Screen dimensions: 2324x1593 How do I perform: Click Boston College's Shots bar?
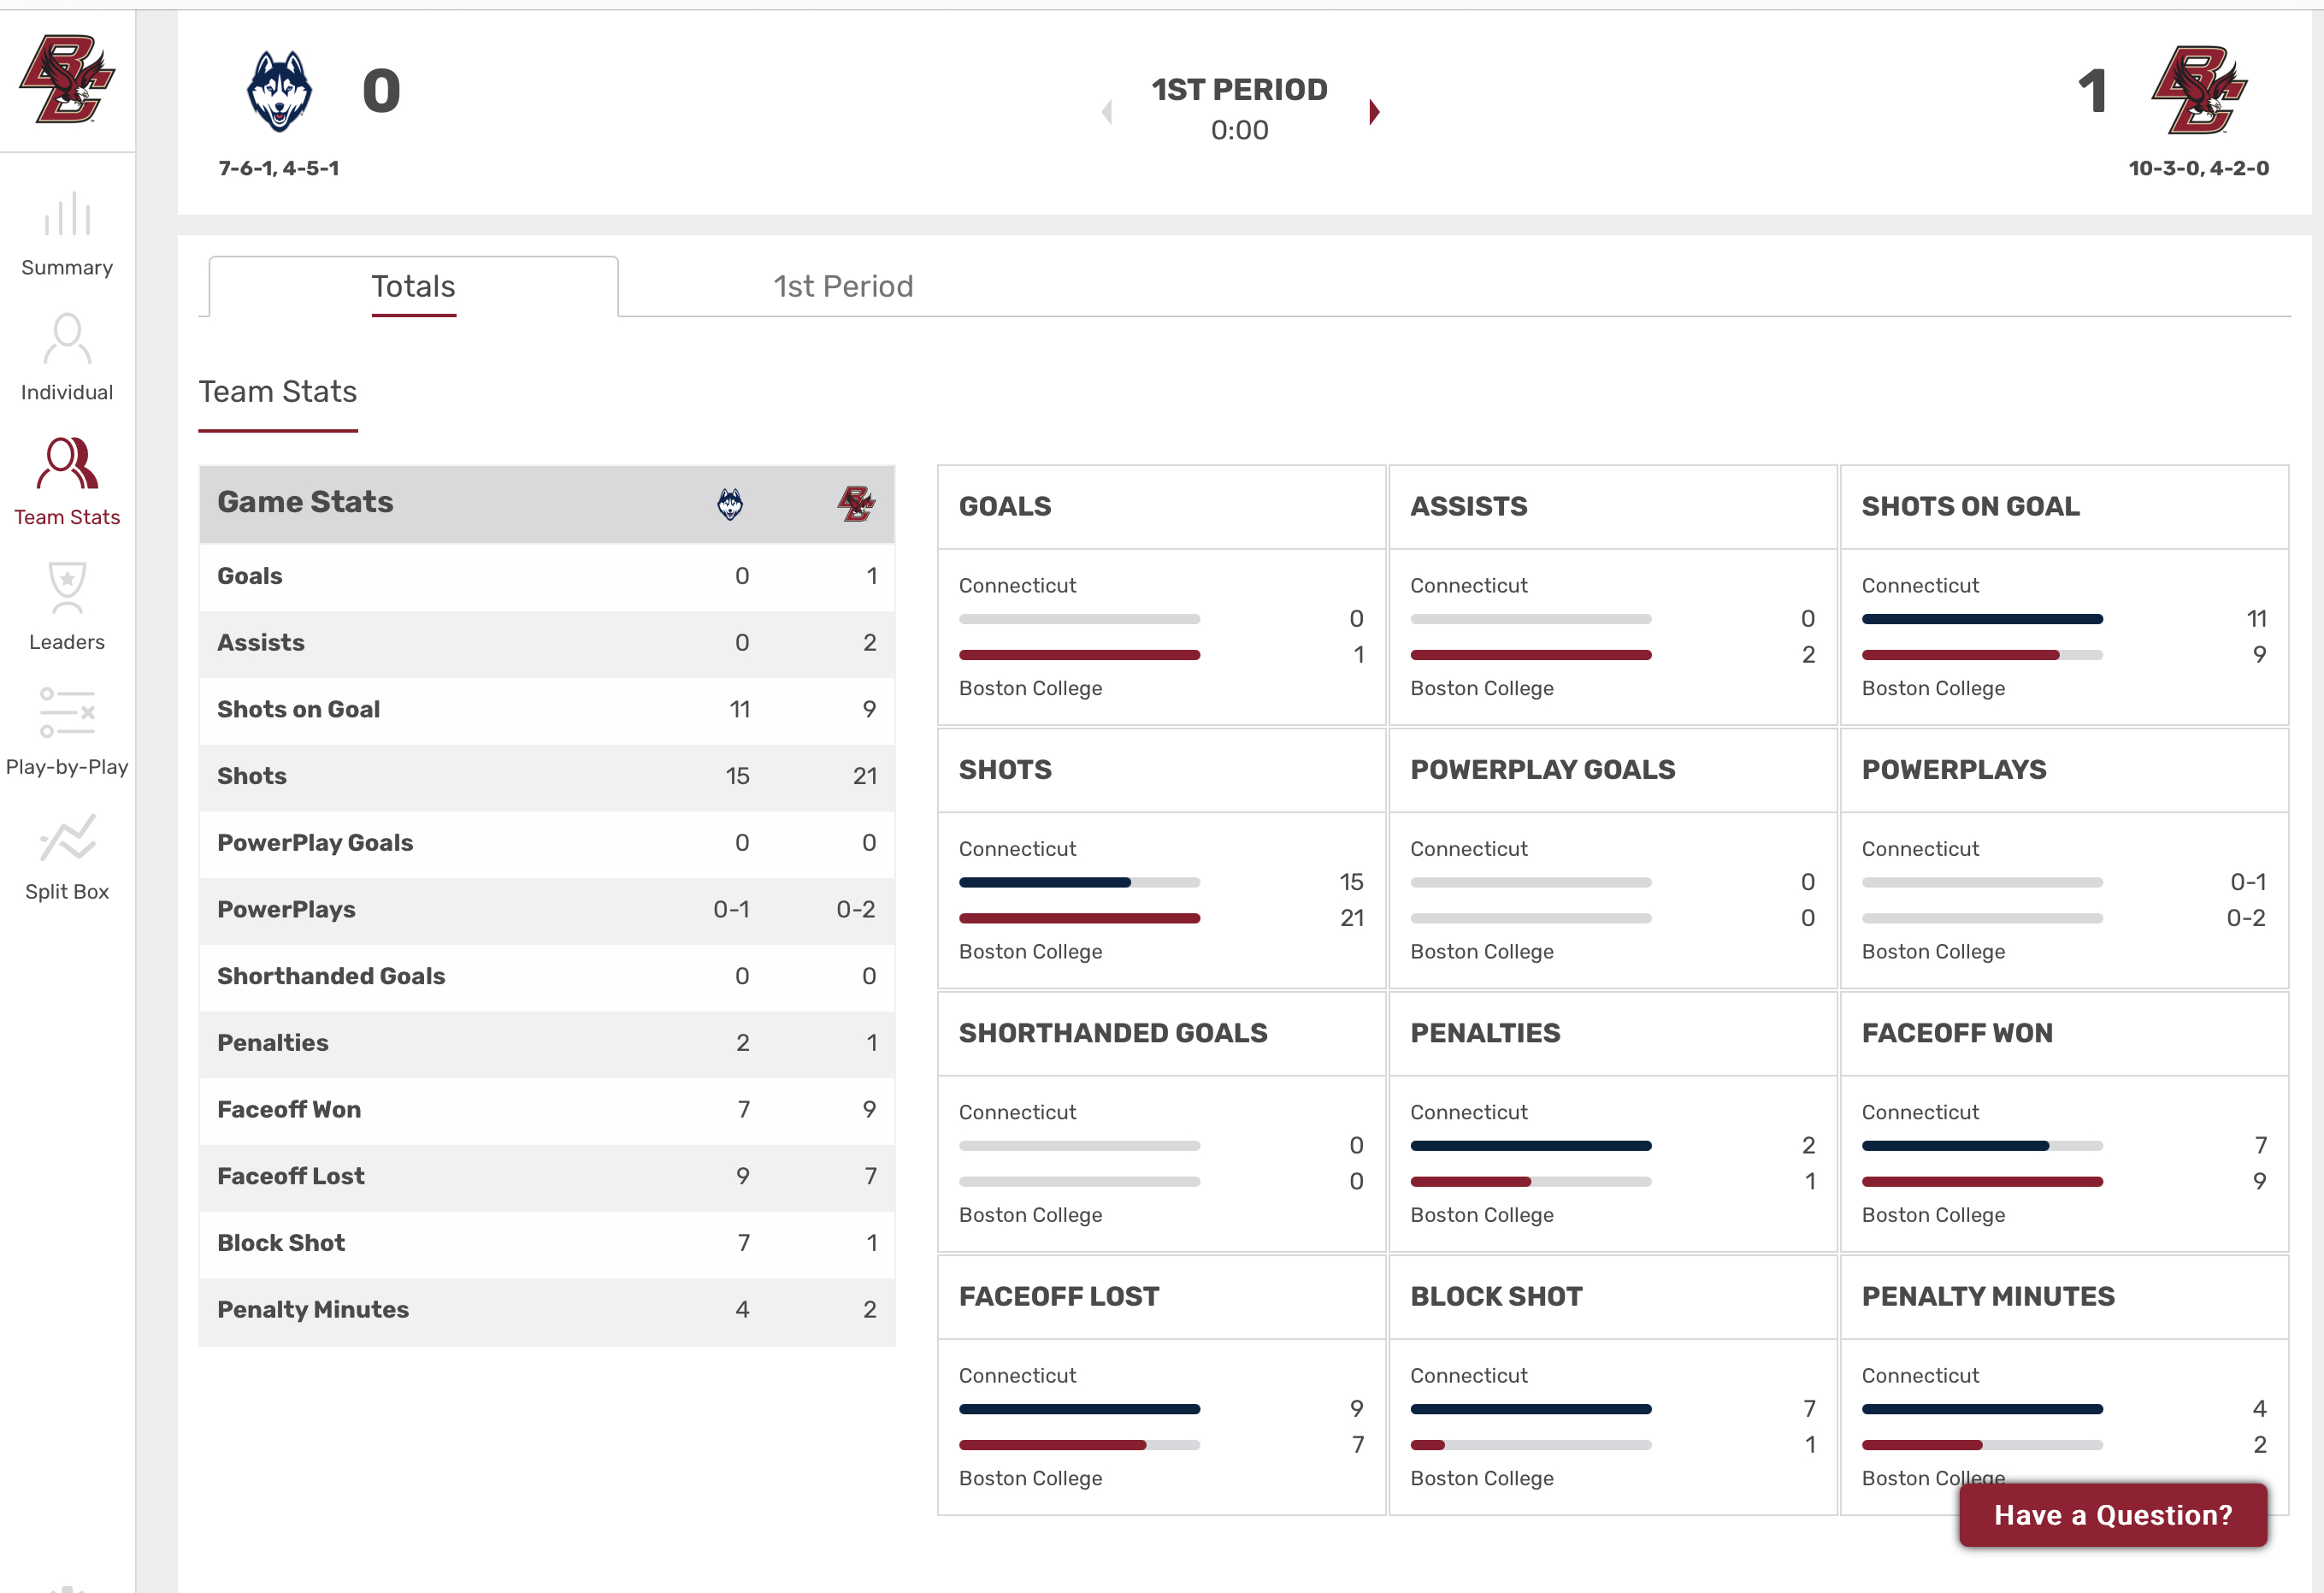1079,918
